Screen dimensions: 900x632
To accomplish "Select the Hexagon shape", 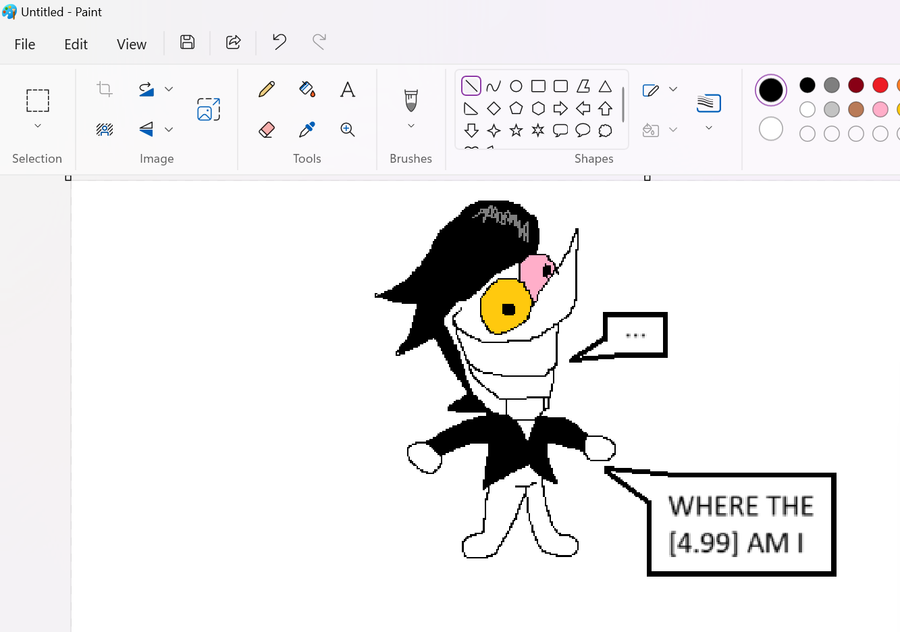I will tap(538, 108).
